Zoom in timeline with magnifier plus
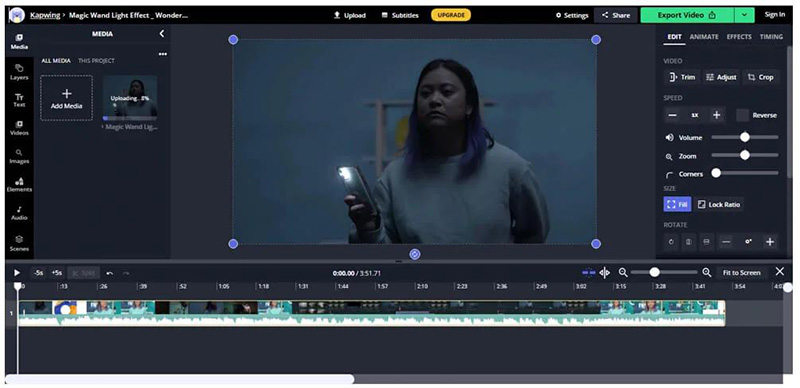Image resolution: width=800 pixels, height=388 pixels. pyautogui.click(x=707, y=273)
